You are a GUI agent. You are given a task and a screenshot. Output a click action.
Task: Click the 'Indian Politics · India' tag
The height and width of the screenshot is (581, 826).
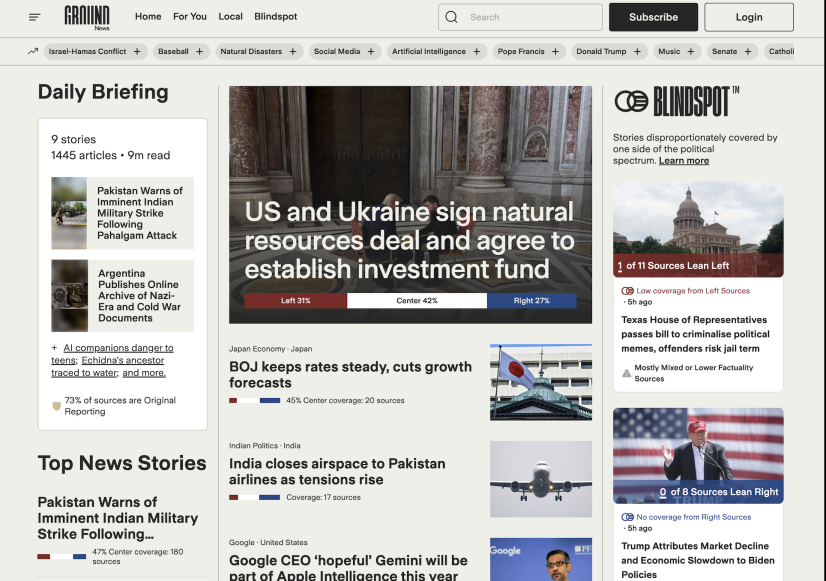[265, 446]
